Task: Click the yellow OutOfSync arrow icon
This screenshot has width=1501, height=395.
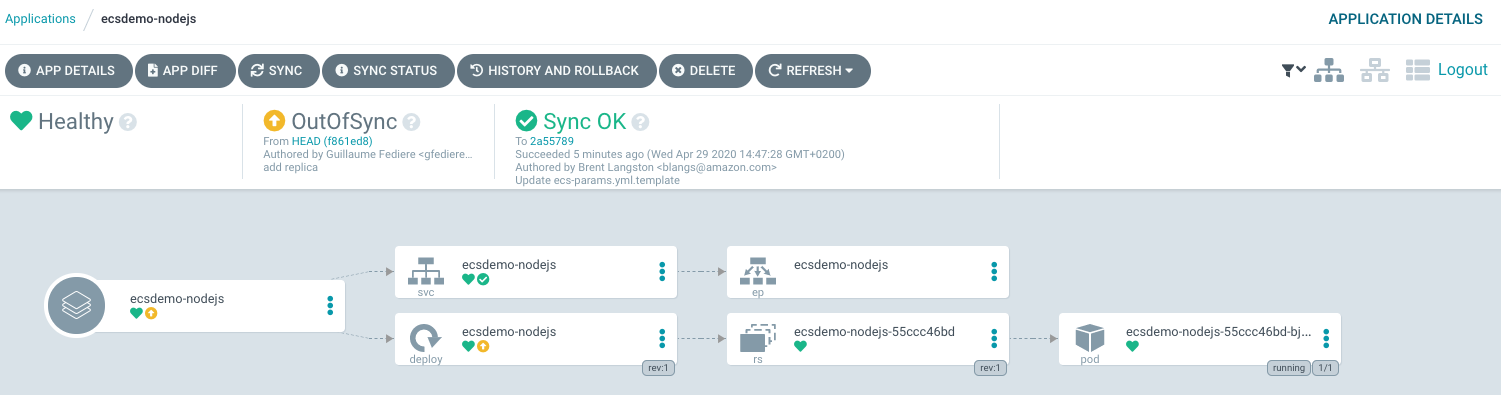Action: (x=274, y=121)
